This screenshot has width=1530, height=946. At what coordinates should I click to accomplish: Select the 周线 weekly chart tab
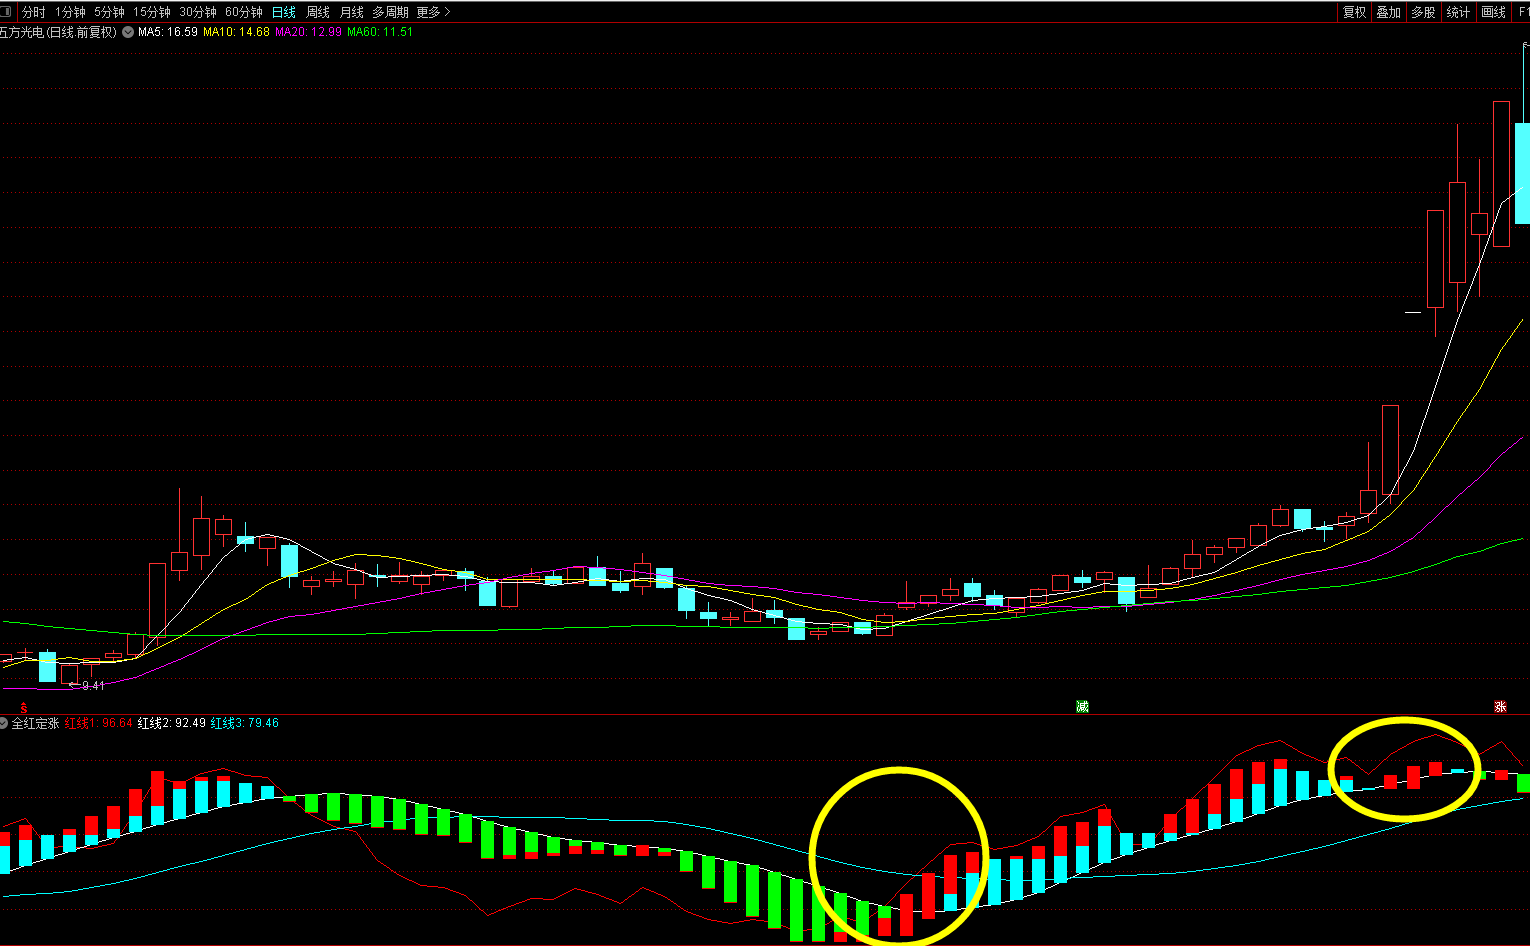click(x=318, y=12)
